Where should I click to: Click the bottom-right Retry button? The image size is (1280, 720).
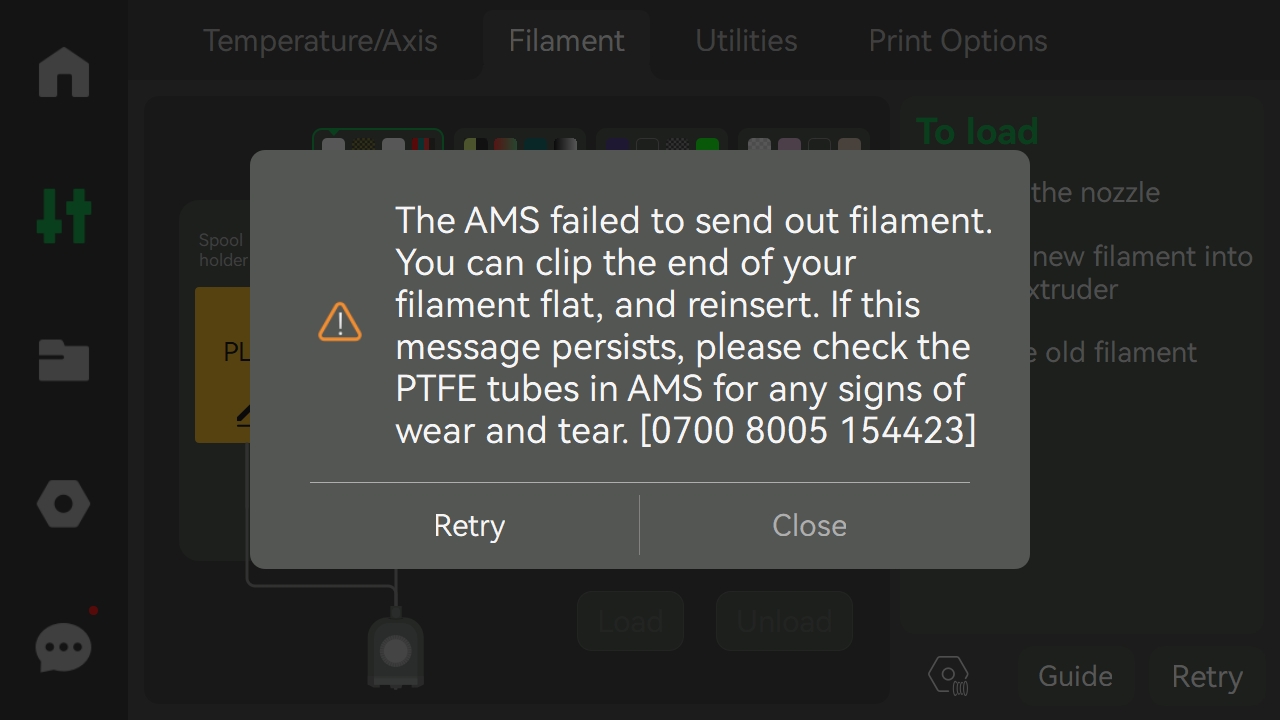tap(1207, 676)
